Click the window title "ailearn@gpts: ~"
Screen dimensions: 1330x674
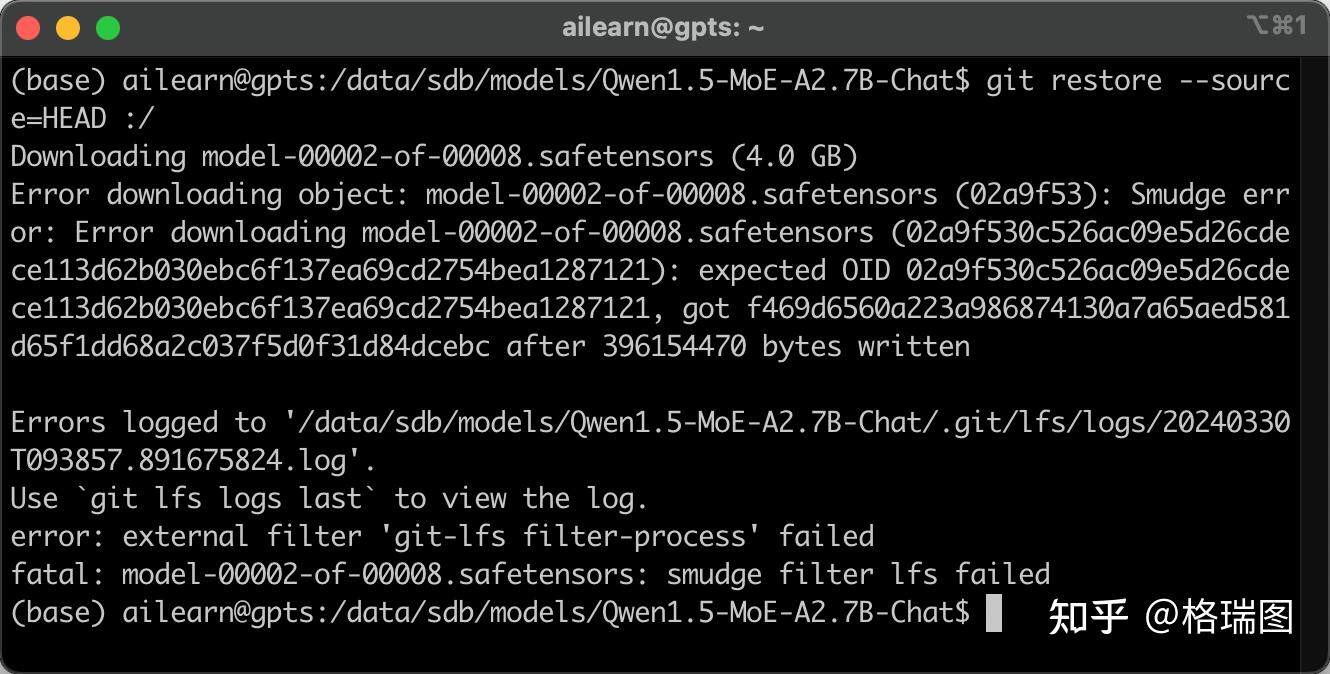[663, 28]
